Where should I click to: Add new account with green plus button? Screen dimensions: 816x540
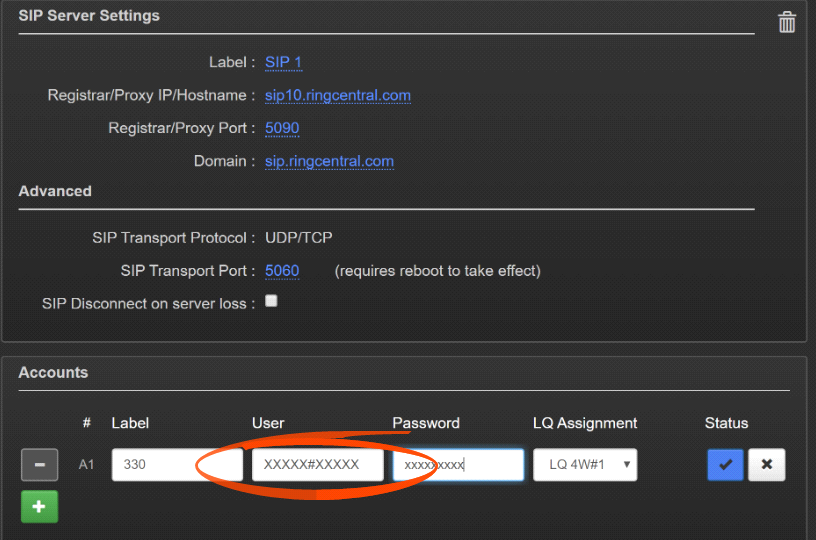coord(39,506)
